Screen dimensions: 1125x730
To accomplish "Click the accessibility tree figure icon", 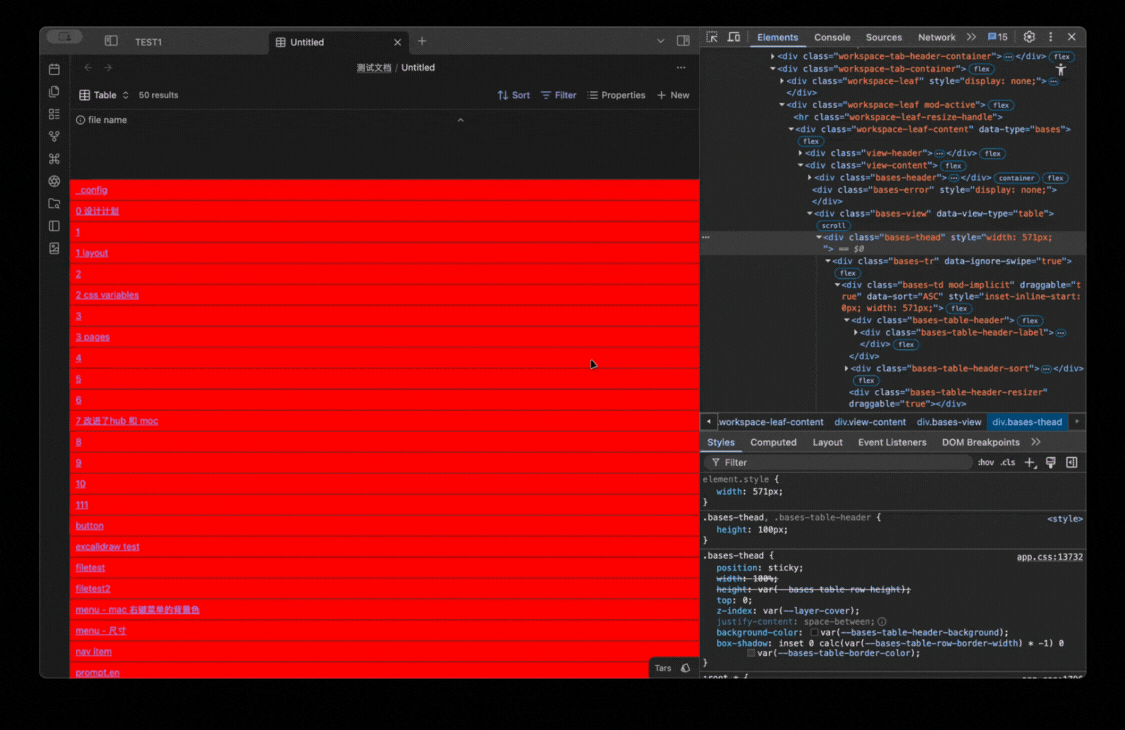I will click(x=1061, y=69).
